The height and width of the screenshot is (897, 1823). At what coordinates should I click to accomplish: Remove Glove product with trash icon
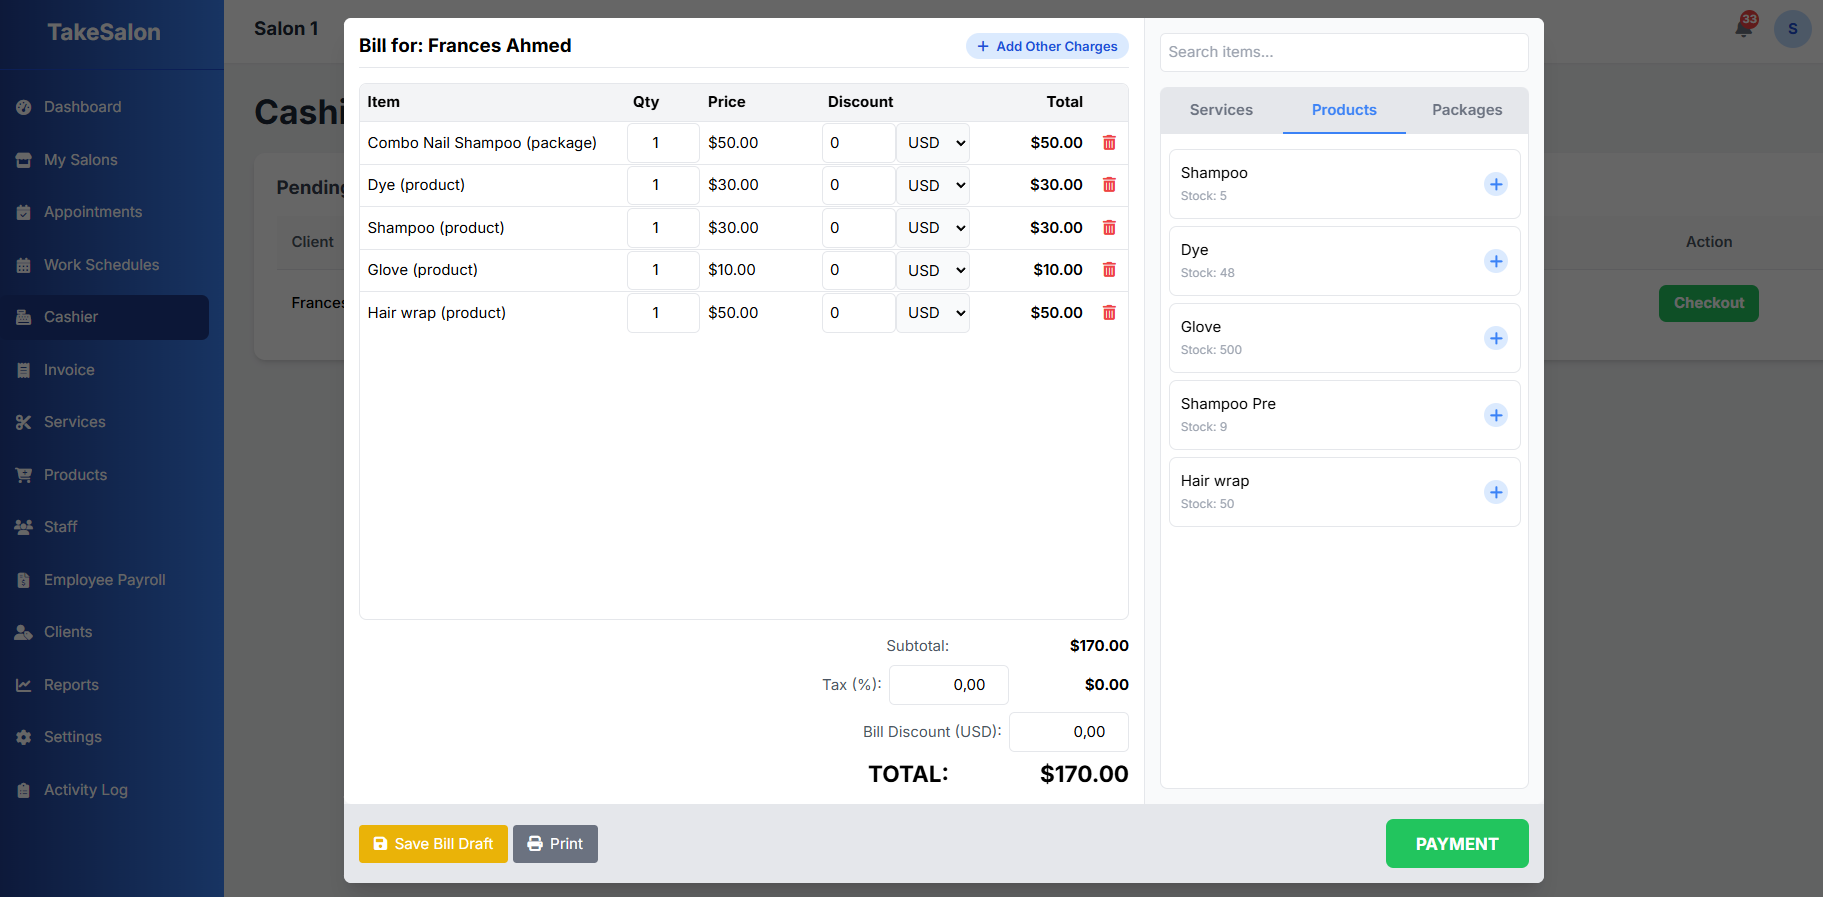(1109, 270)
